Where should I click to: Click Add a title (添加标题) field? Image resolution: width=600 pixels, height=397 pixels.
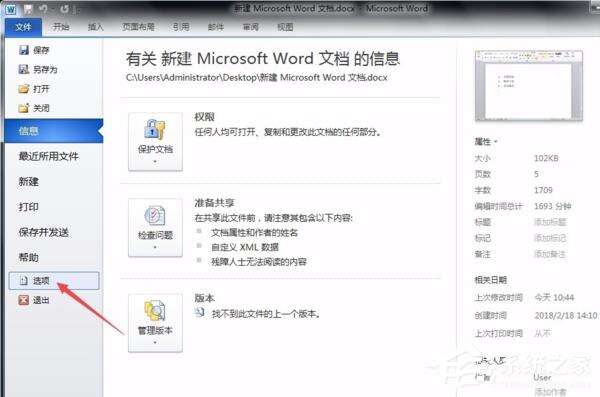[x=550, y=222]
